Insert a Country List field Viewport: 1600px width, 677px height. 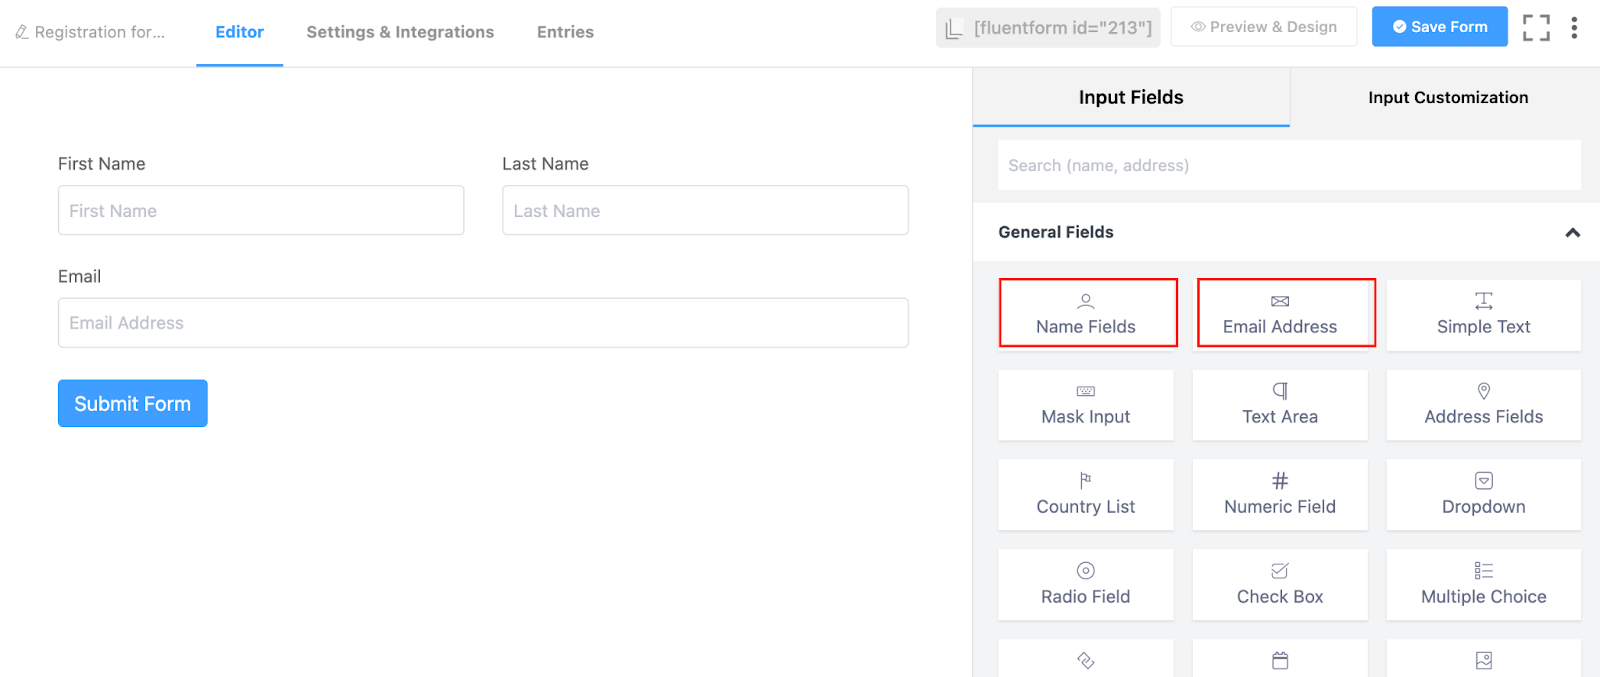pyautogui.click(x=1085, y=495)
